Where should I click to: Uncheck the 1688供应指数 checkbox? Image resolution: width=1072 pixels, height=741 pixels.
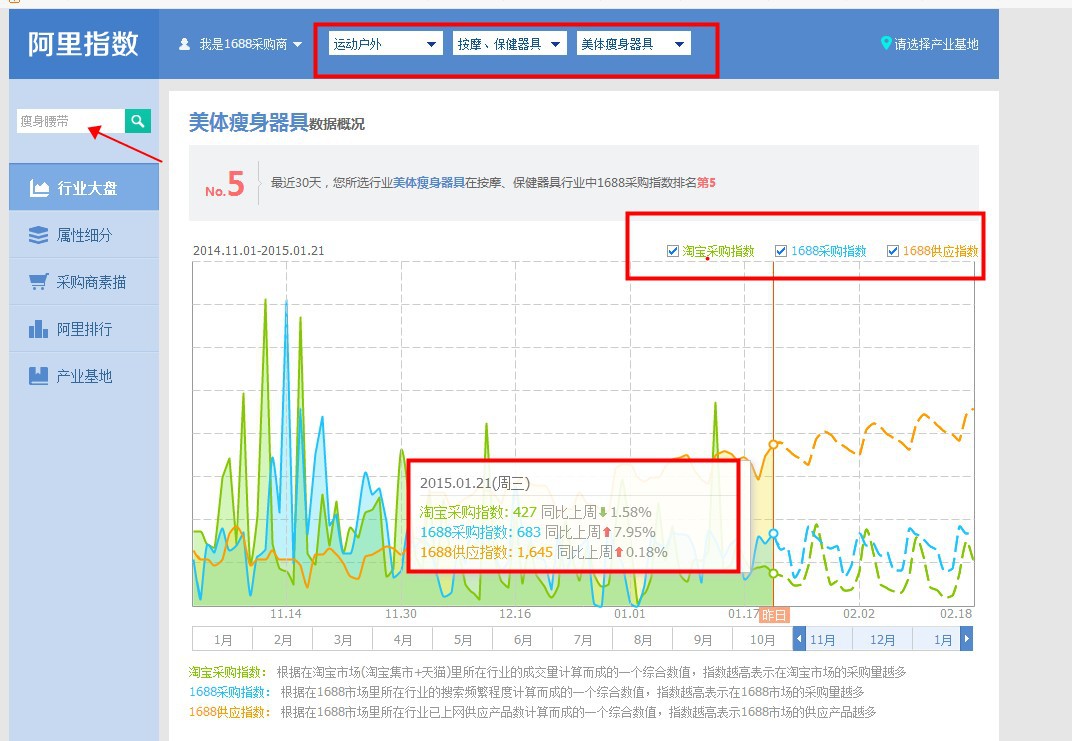893,251
